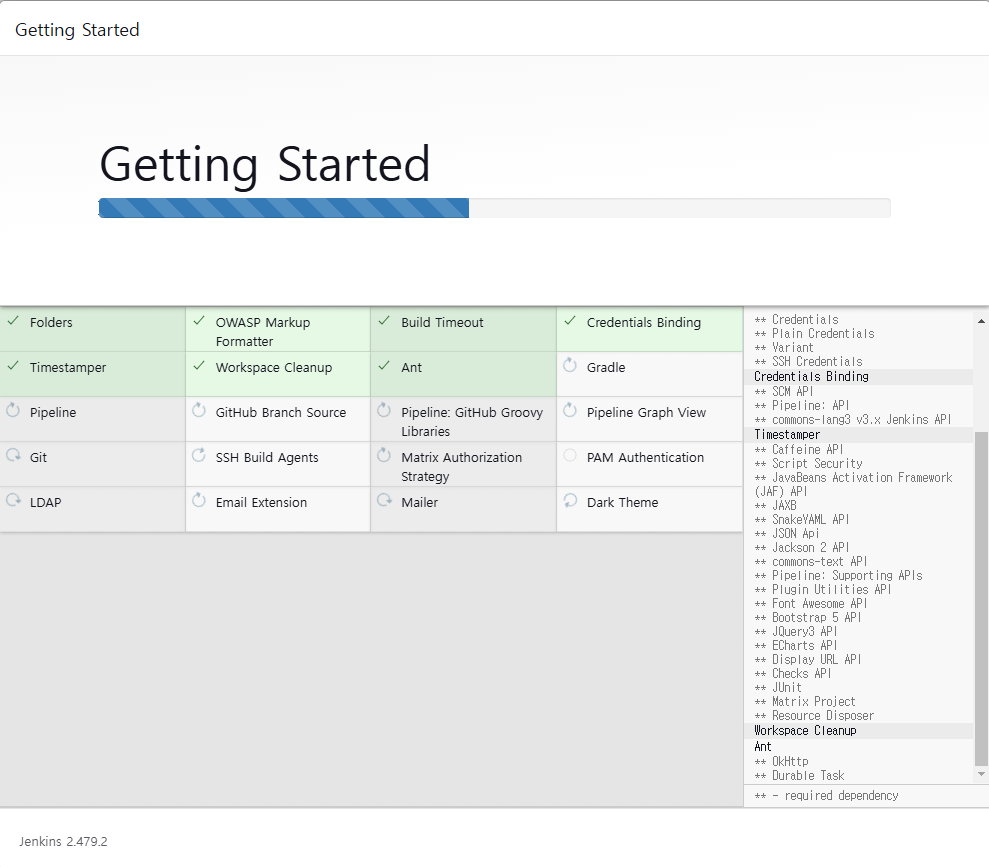
Task: Click the checkmark icon next to Ant
Action: point(384,366)
